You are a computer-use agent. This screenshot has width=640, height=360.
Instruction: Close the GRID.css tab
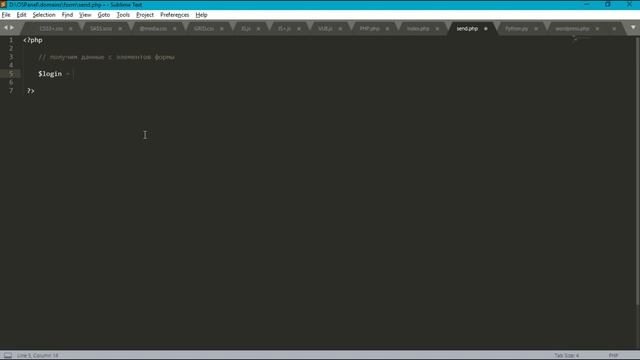(222, 29)
